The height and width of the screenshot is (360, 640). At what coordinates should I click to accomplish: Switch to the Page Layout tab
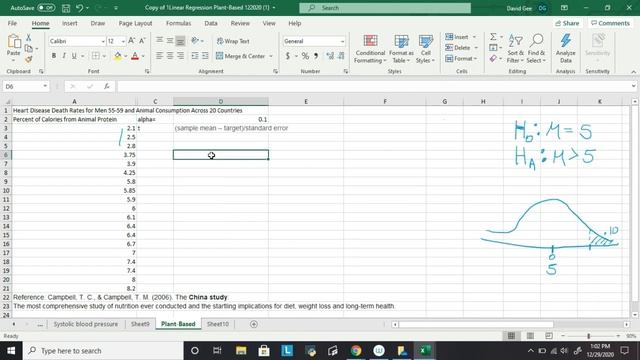coord(135,23)
